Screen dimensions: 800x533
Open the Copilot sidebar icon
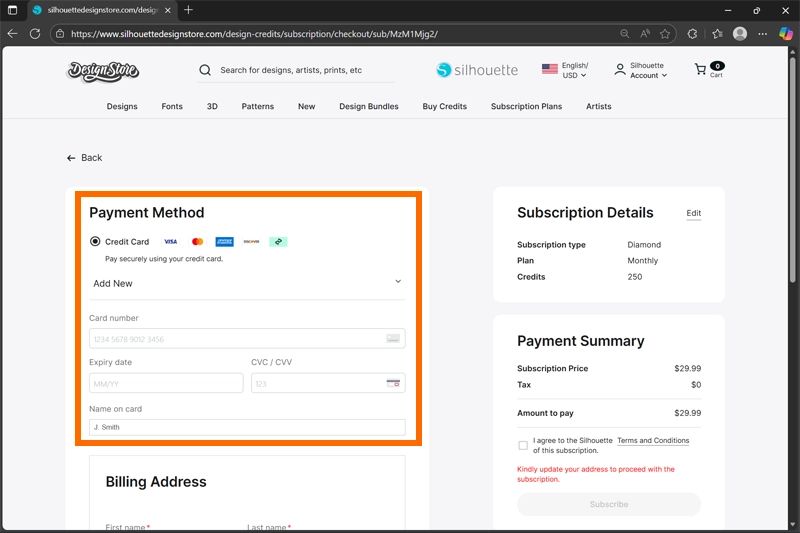tap(786, 33)
